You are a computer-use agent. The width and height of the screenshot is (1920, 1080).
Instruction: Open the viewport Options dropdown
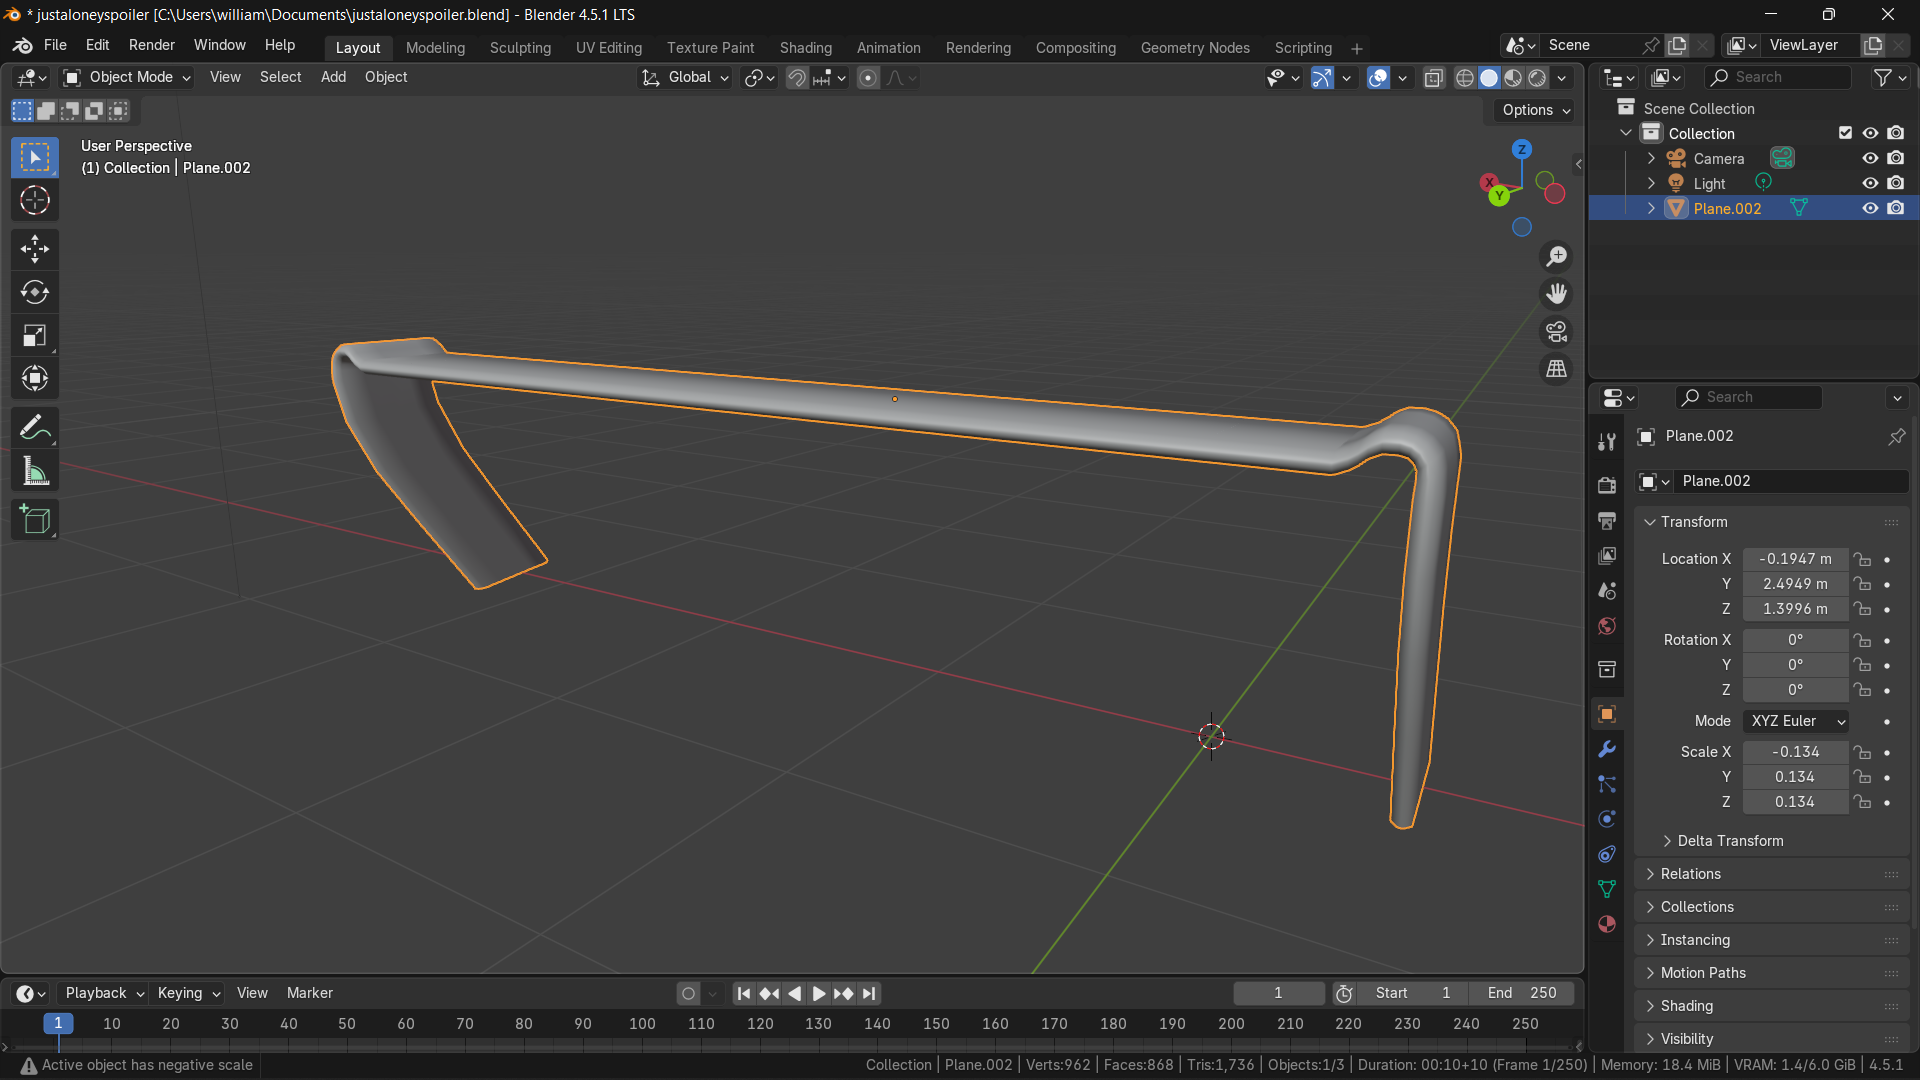1536,110
